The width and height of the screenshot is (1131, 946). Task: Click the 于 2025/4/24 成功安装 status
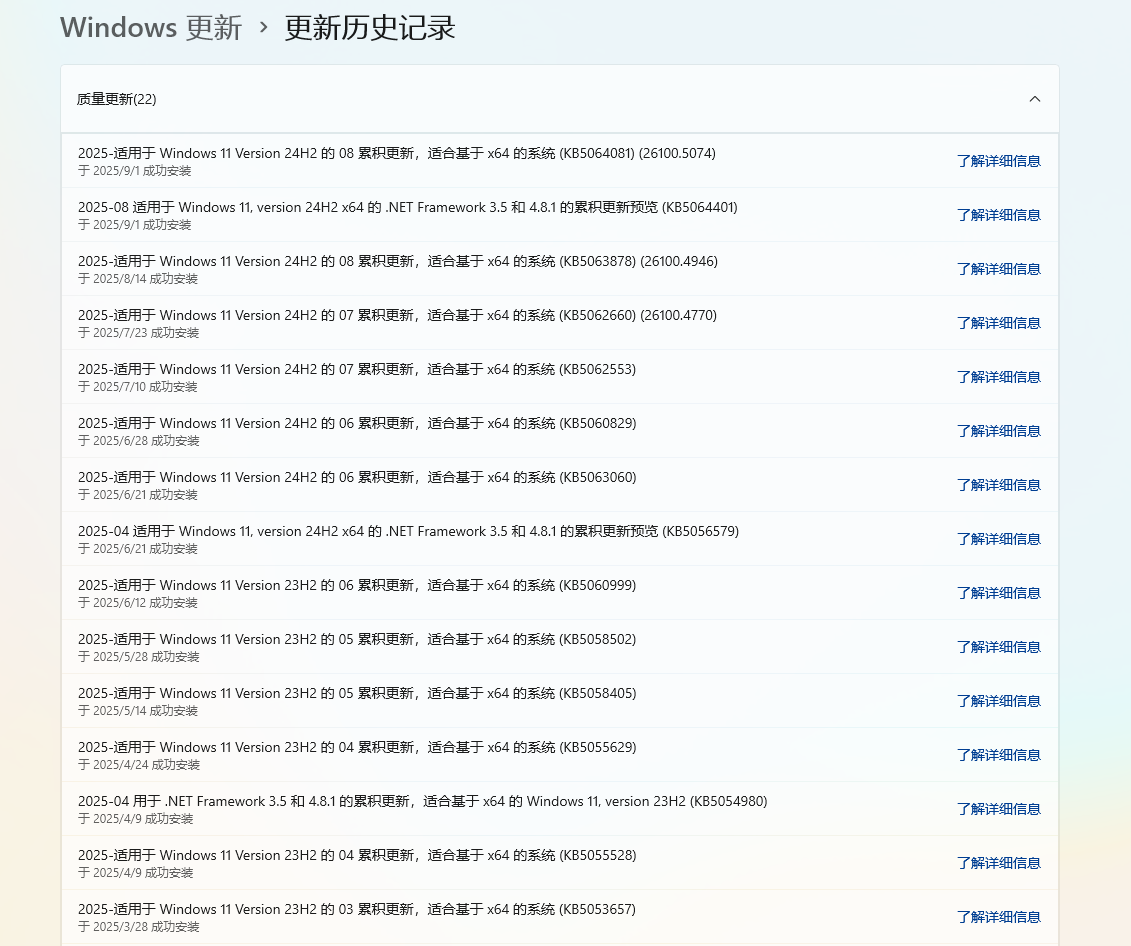[x=138, y=765]
